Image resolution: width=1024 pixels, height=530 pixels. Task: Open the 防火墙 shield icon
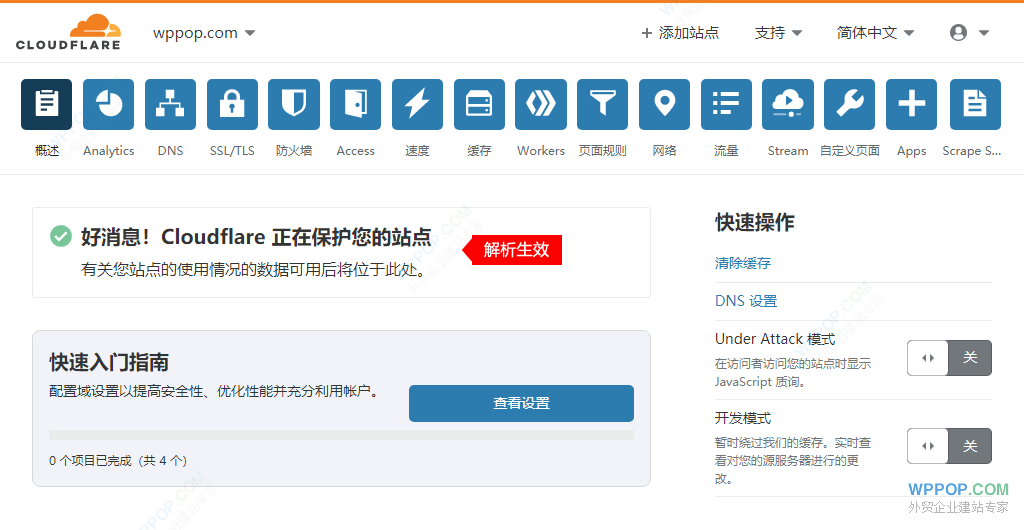294,104
